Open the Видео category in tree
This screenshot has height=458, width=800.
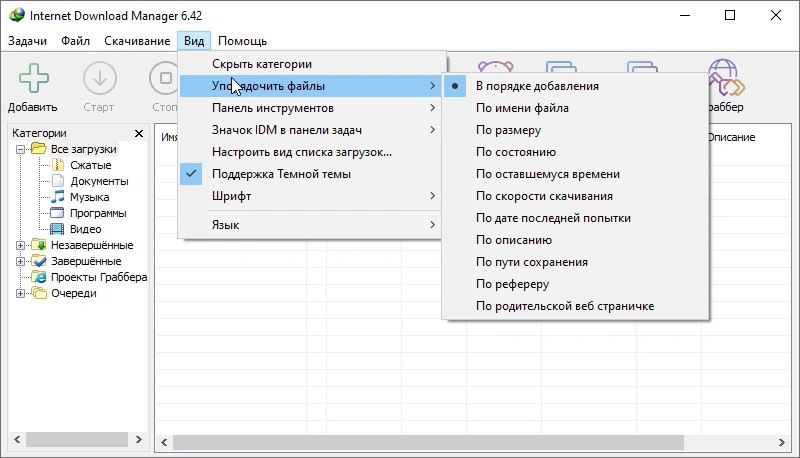[x=85, y=229]
